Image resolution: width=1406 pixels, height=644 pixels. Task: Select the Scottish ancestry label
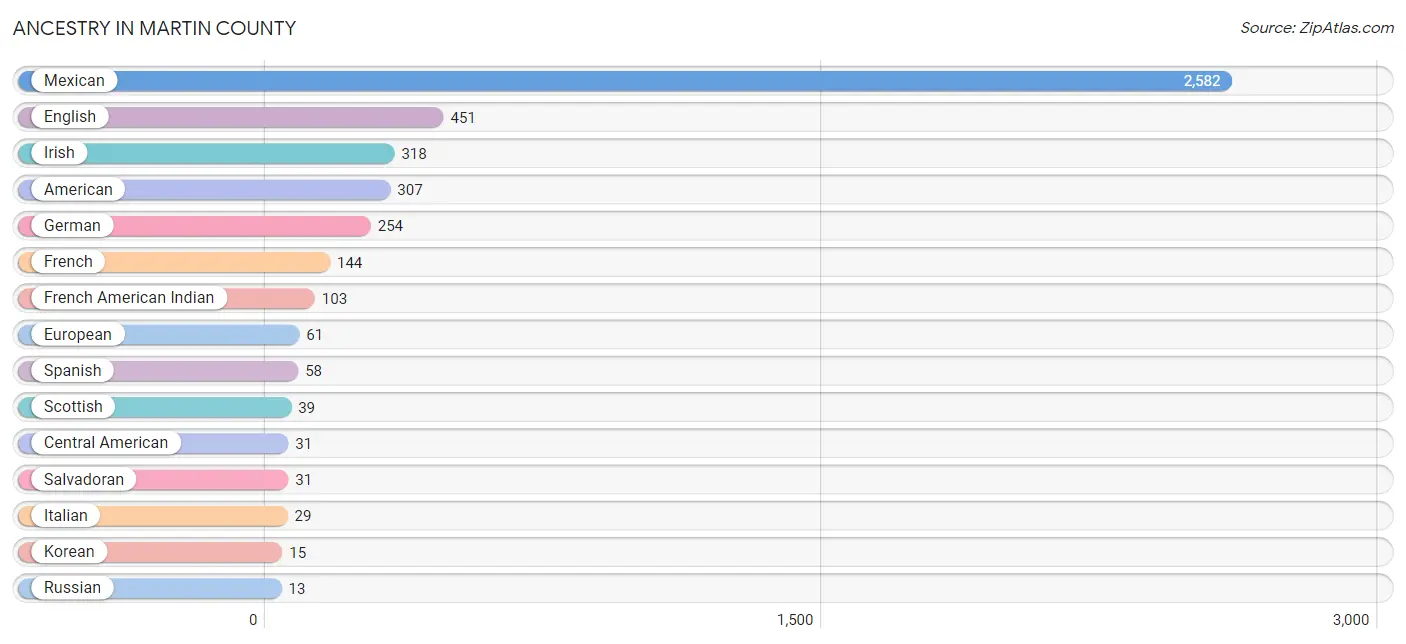(x=73, y=407)
